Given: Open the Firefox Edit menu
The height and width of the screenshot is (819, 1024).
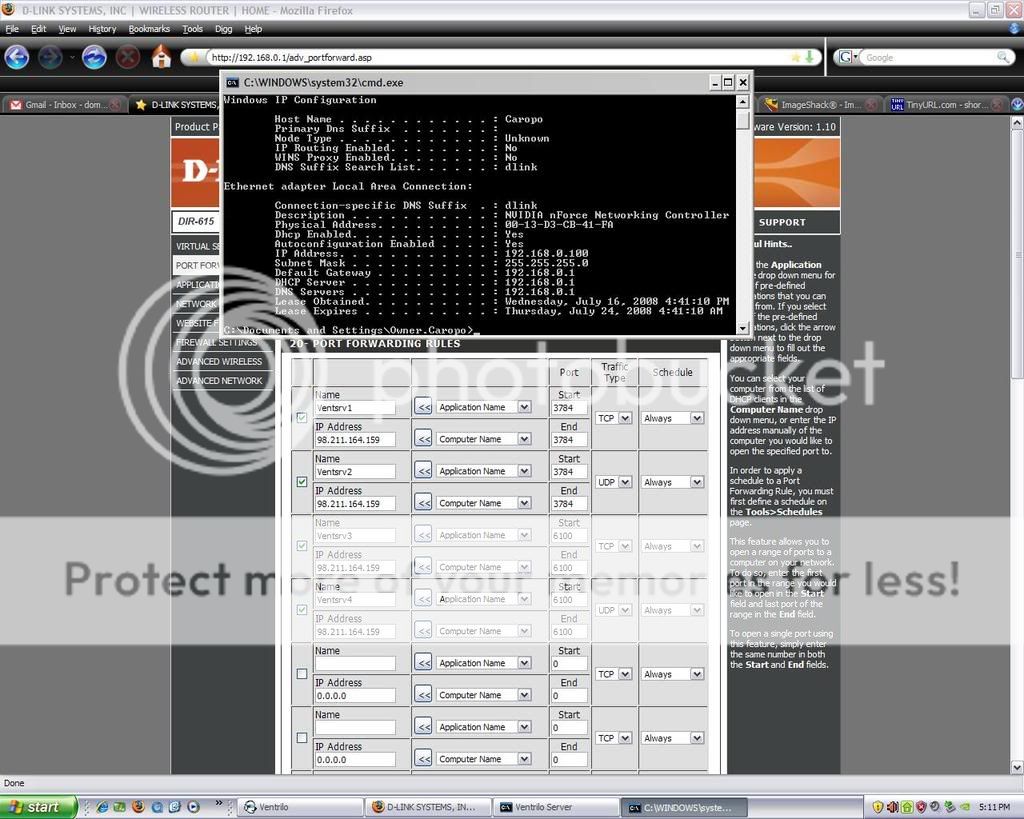Looking at the screenshot, I should 39,29.
